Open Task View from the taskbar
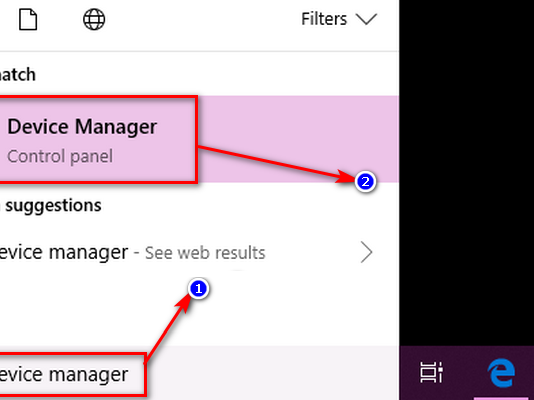 (x=431, y=372)
